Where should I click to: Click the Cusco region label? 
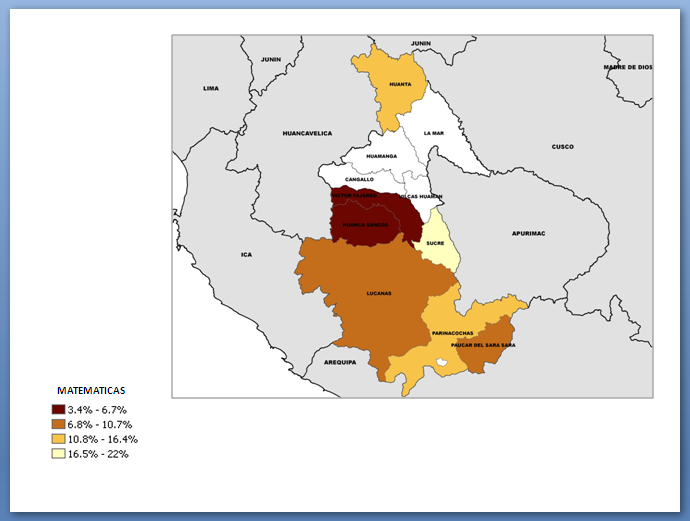tap(563, 147)
